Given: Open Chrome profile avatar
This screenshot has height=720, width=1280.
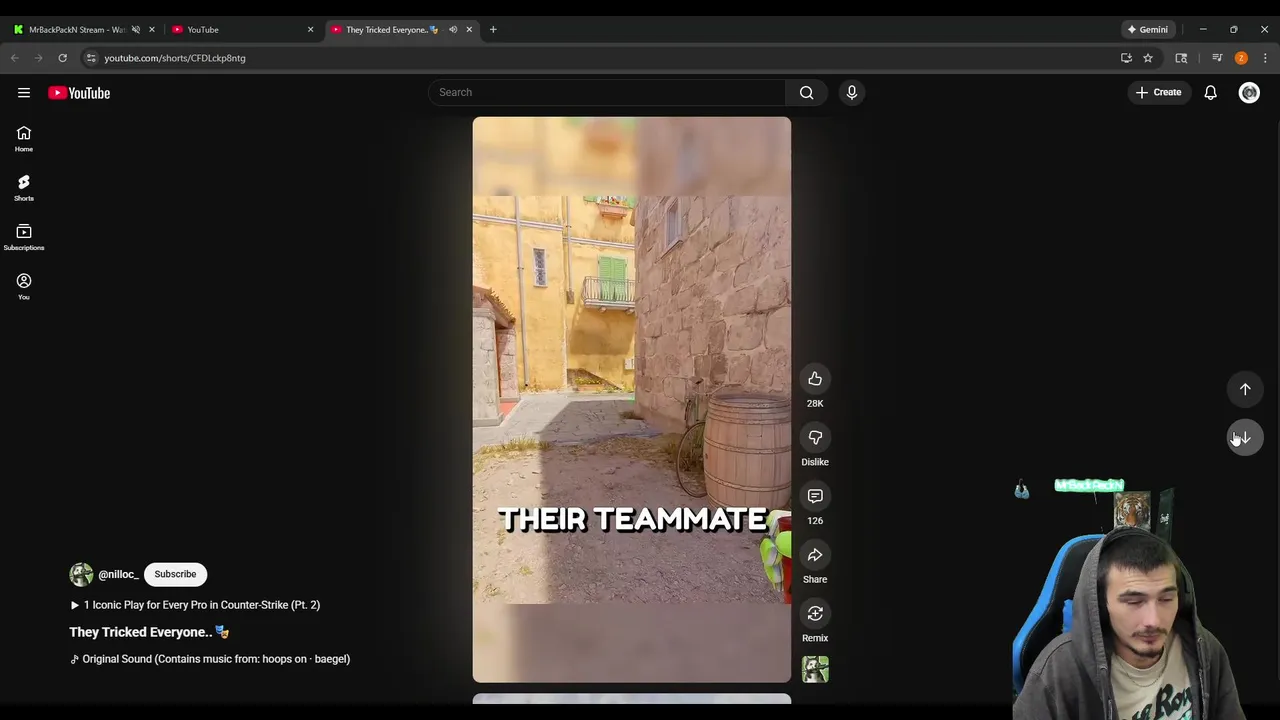Looking at the screenshot, I should (x=1241, y=58).
